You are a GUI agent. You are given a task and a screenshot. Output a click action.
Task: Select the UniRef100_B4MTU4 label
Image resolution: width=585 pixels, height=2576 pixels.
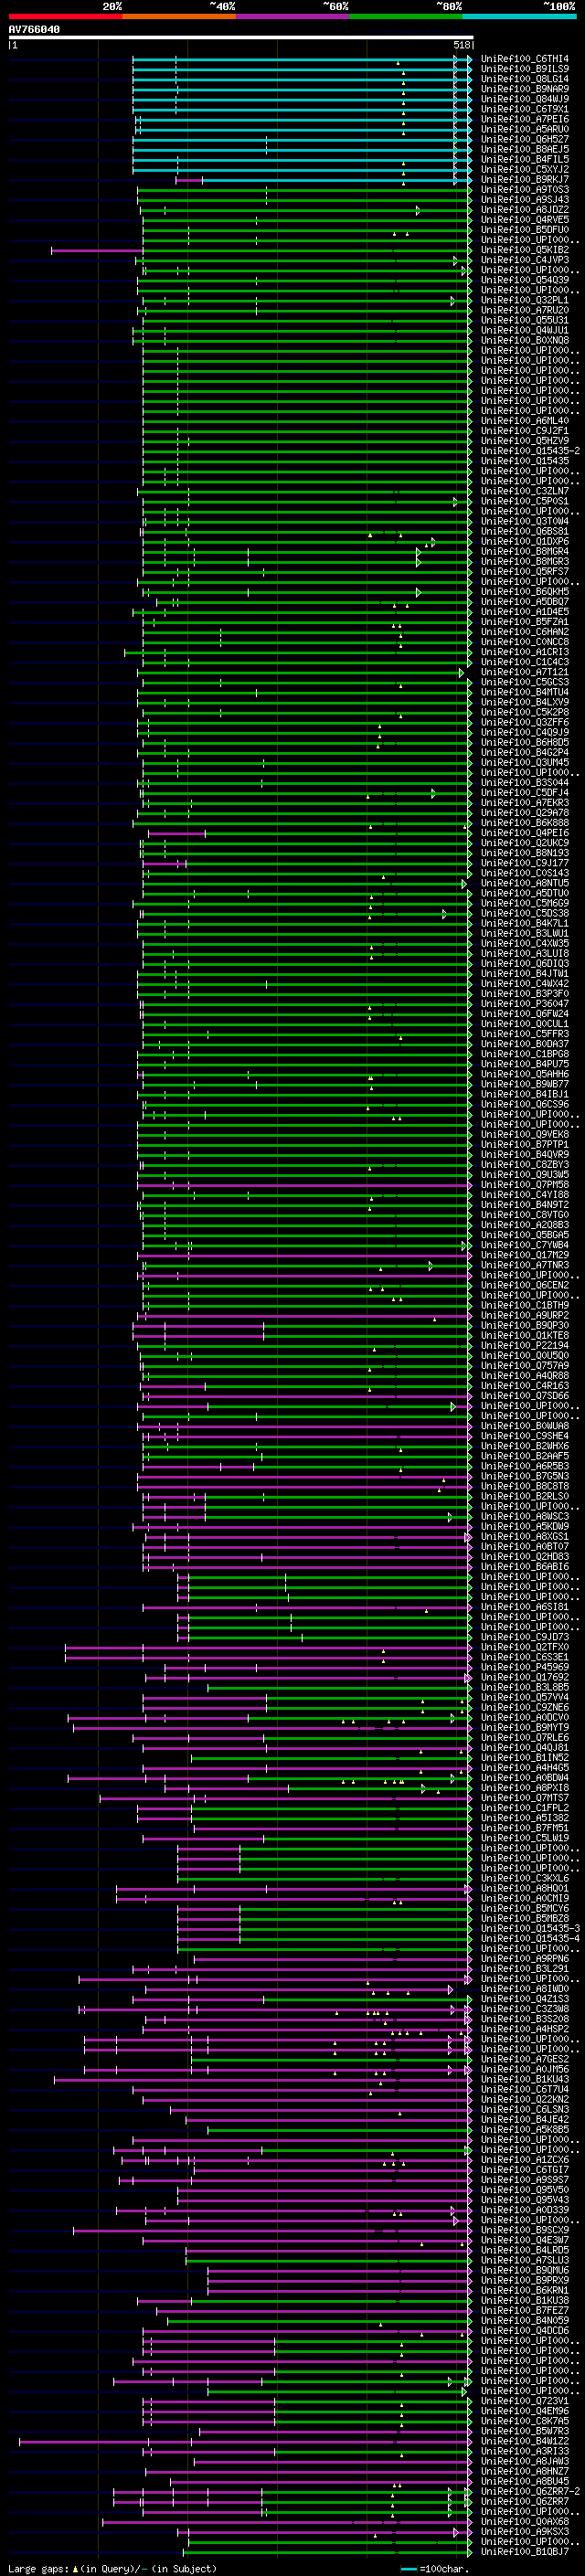coord(525,692)
